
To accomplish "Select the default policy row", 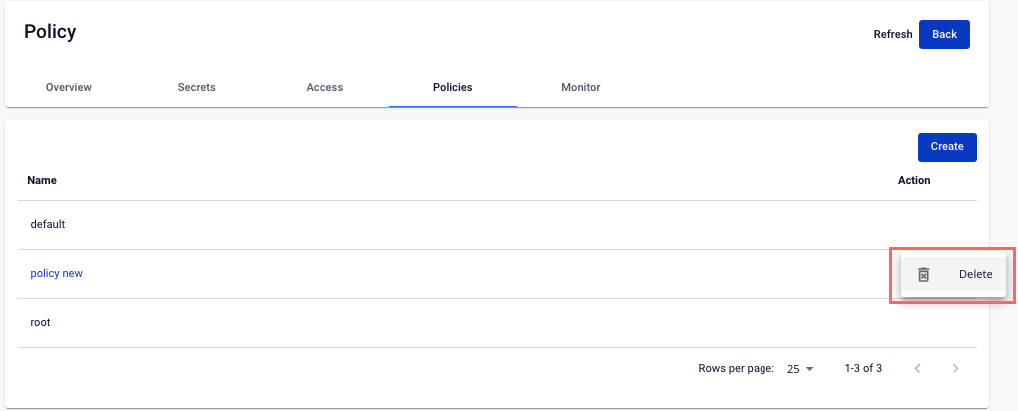I will pyautogui.click(x=497, y=225).
